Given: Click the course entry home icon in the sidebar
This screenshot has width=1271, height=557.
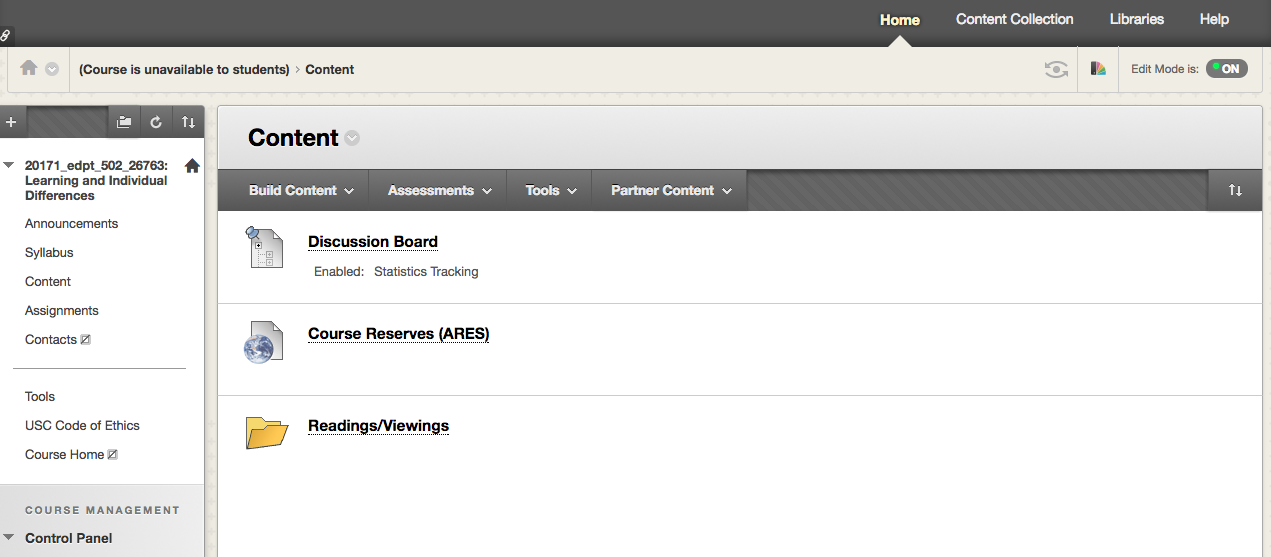Looking at the screenshot, I should point(192,166).
